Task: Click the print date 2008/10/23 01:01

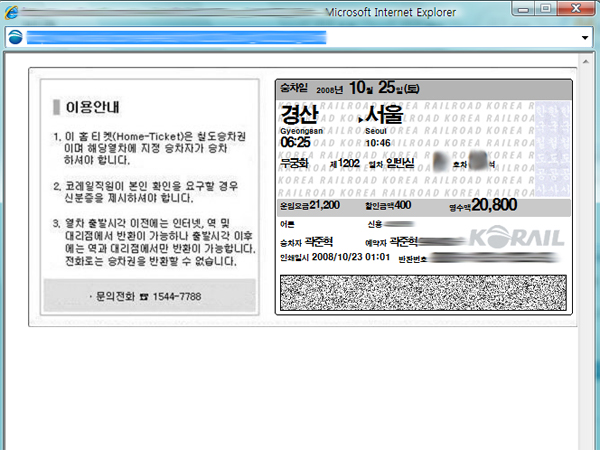Action: (351, 257)
